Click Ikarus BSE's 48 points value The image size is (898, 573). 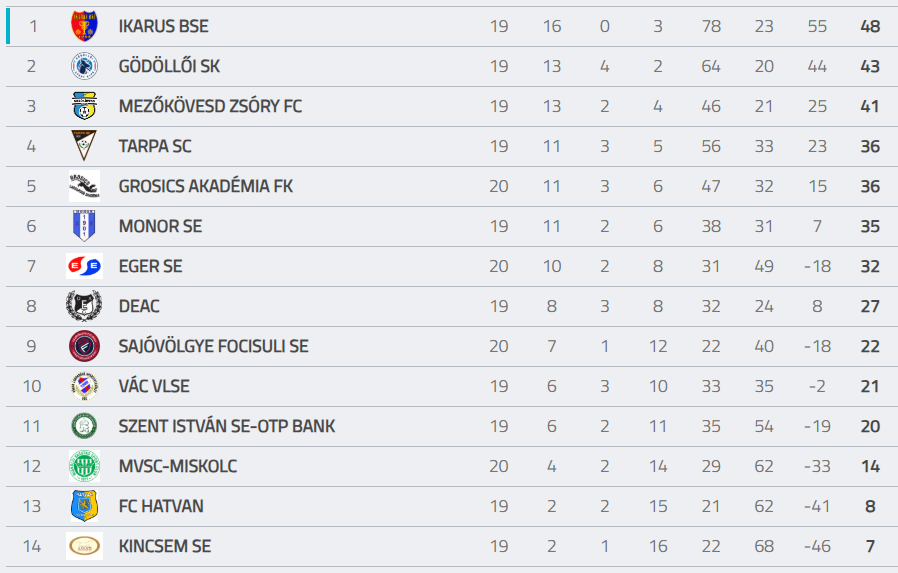point(870,26)
